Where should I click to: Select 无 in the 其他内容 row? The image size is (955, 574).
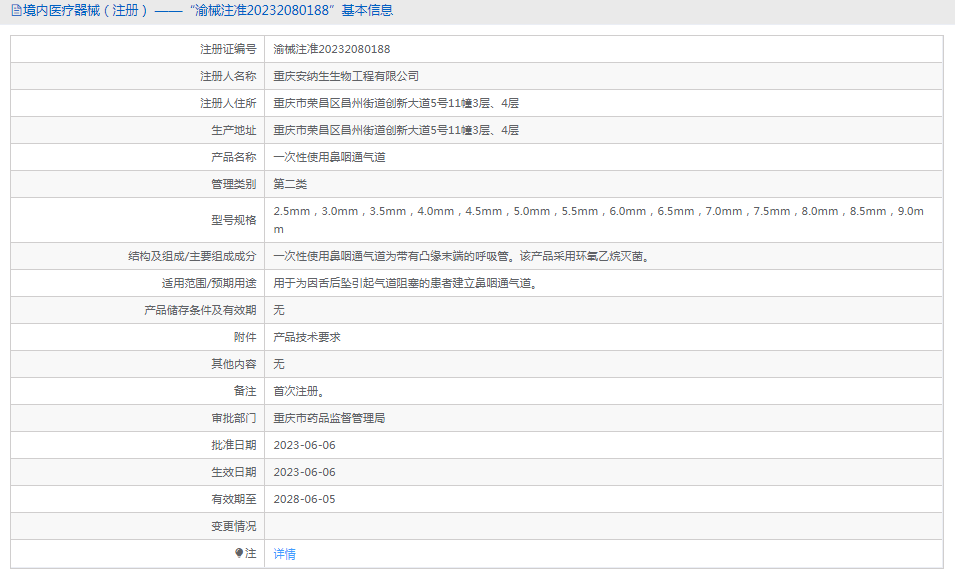coord(279,364)
